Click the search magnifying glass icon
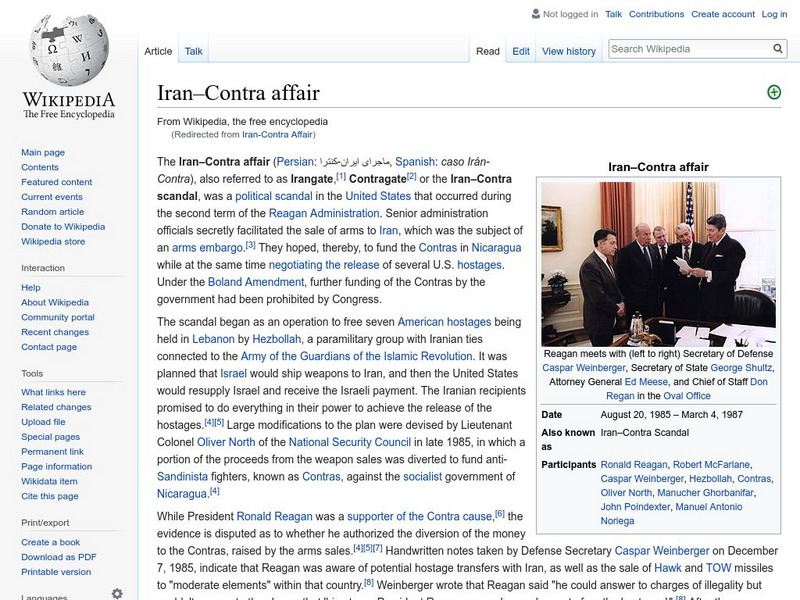The image size is (800, 600). pos(778,48)
